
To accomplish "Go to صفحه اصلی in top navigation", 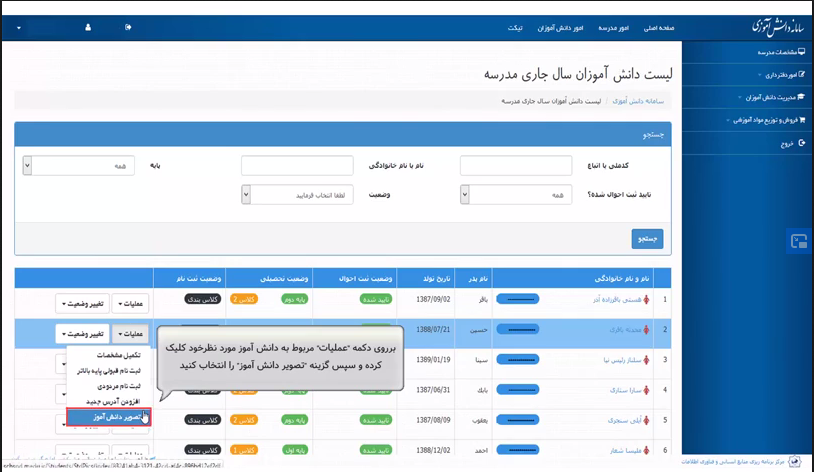I will 659,28.
